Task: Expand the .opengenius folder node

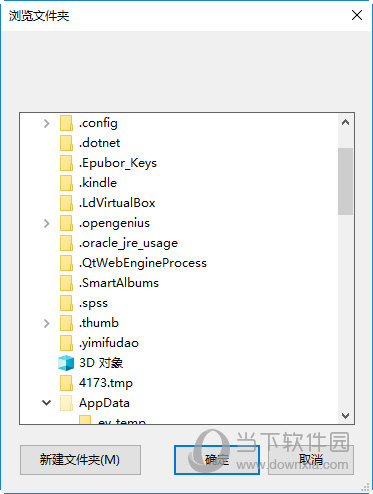Action: (x=47, y=223)
